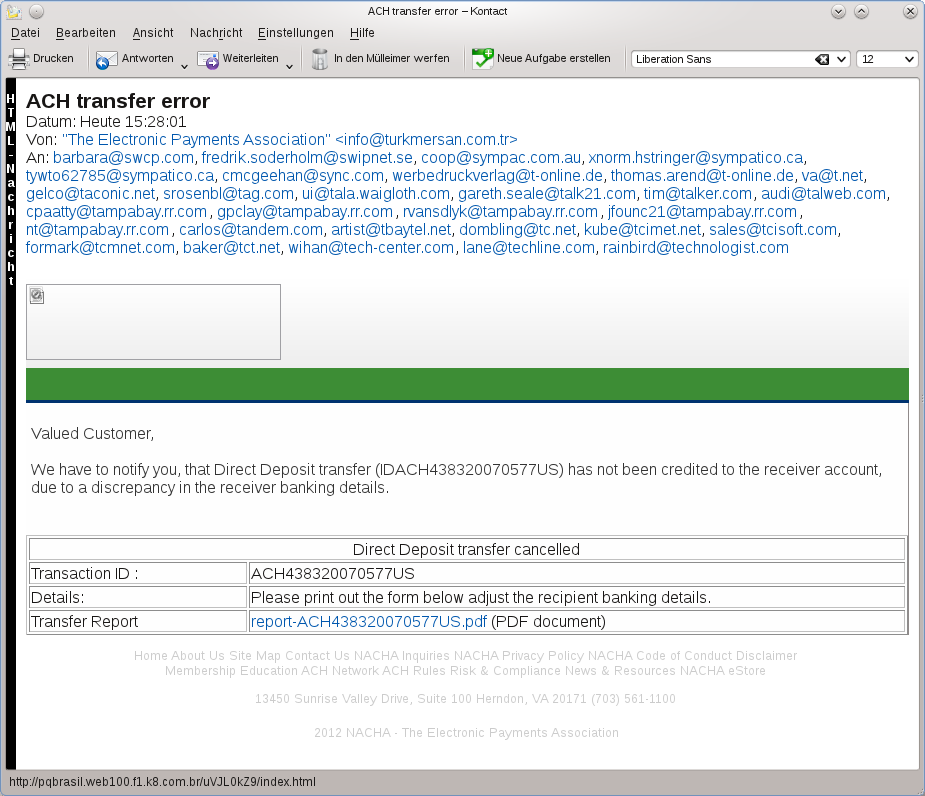Clear the font name field
Viewport: 925px width, 796px height.
[822, 59]
